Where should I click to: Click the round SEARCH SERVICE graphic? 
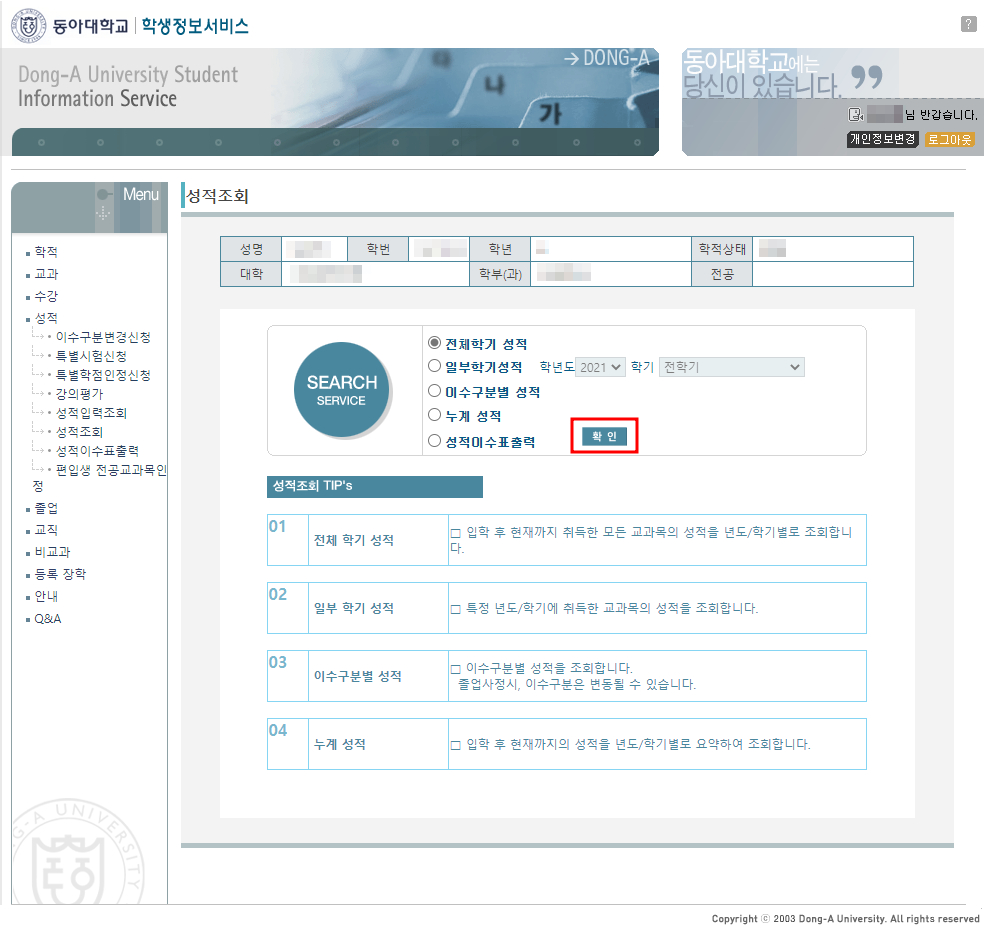click(341, 391)
